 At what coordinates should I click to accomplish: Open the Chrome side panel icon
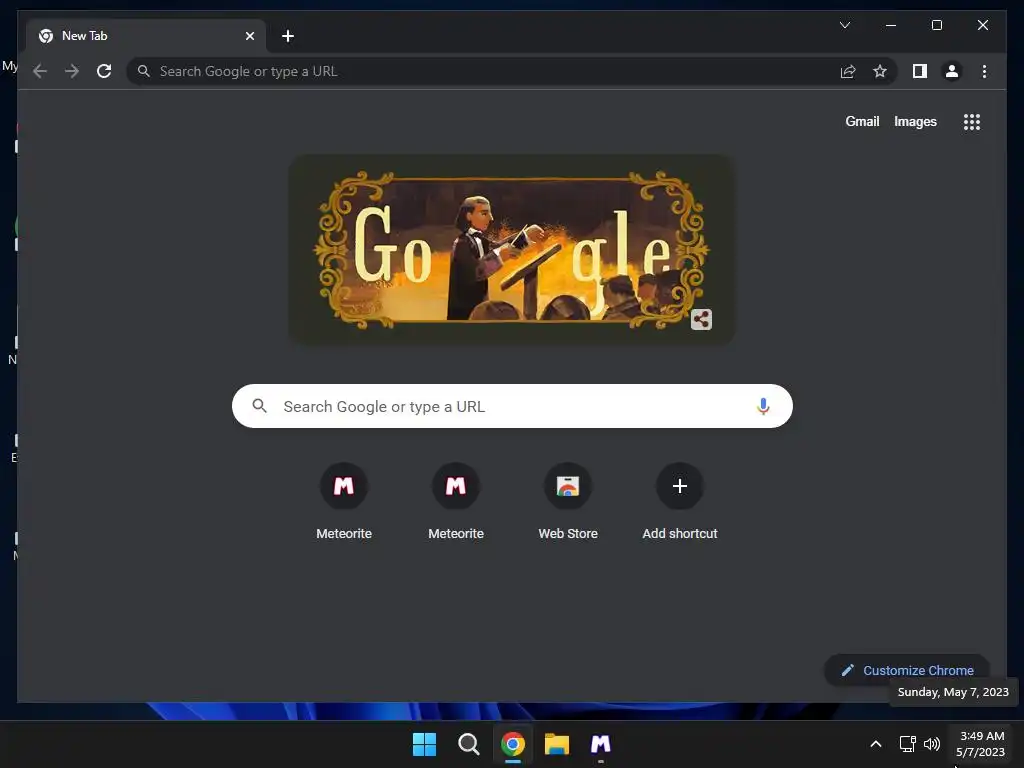[x=920, y=71]
